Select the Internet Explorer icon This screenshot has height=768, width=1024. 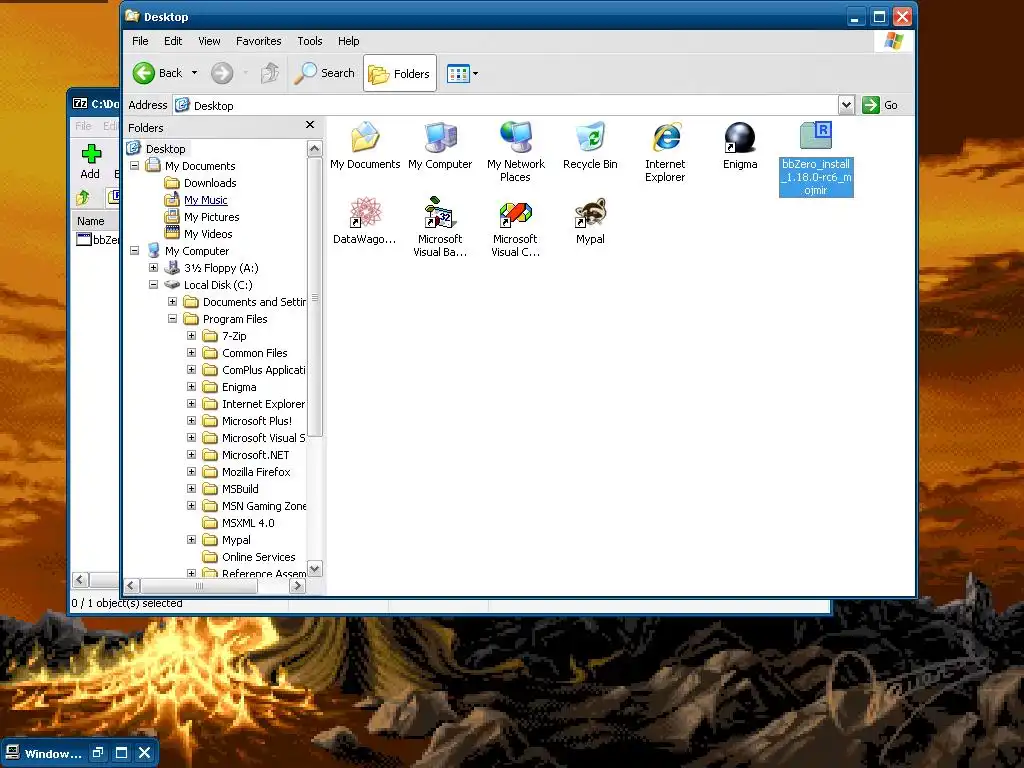(x=665, y=152)
